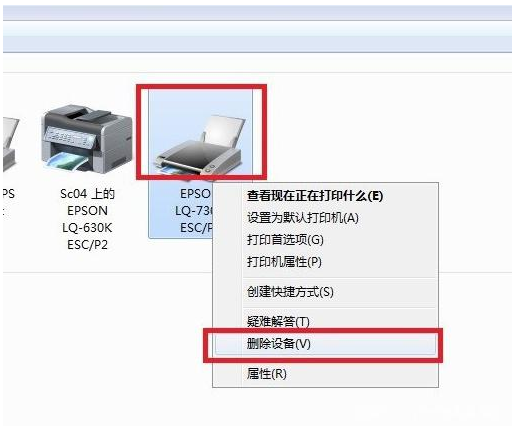Click the window title bar strip at top

click(257, 13)
